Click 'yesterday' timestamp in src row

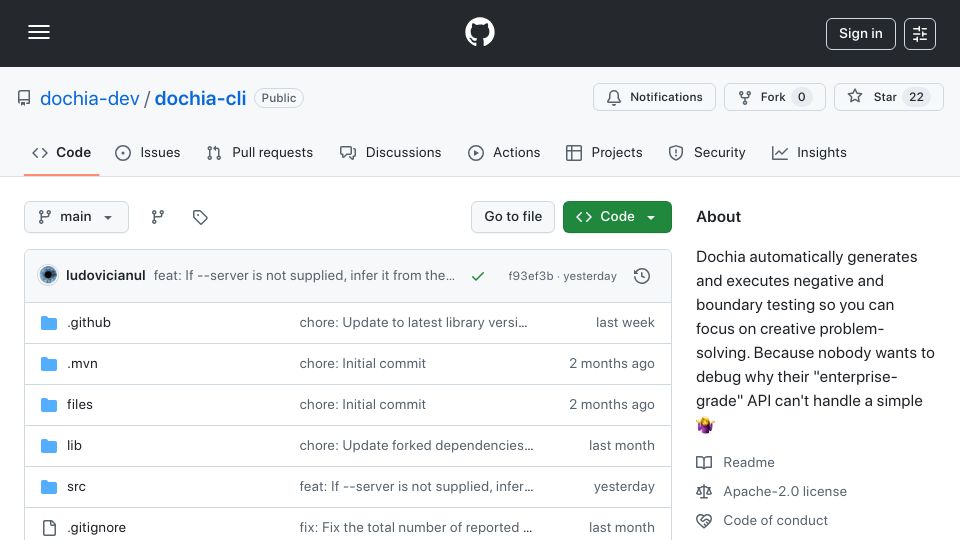pos(624,487)
